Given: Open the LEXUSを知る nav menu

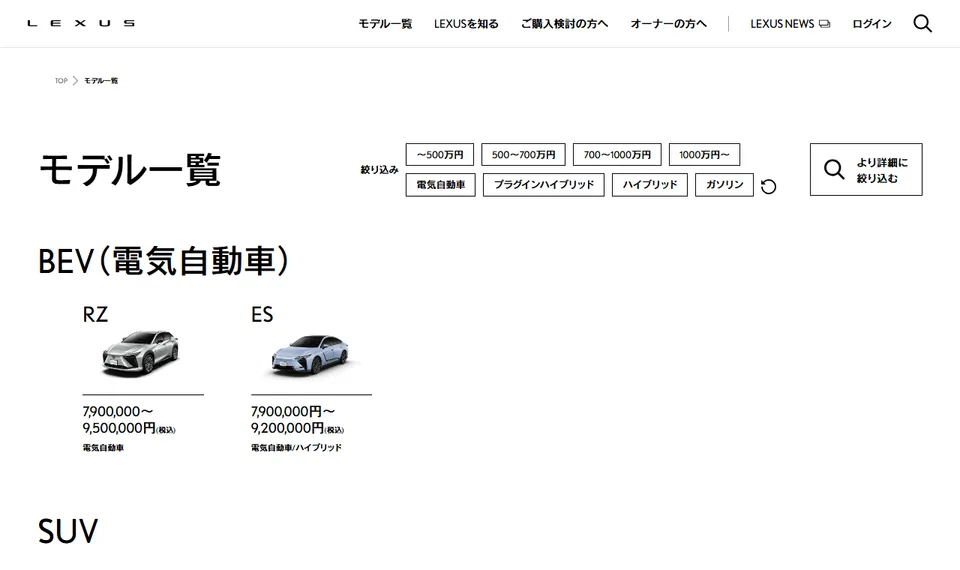Looking at the screenshot, I should click(x=466, y=24).
